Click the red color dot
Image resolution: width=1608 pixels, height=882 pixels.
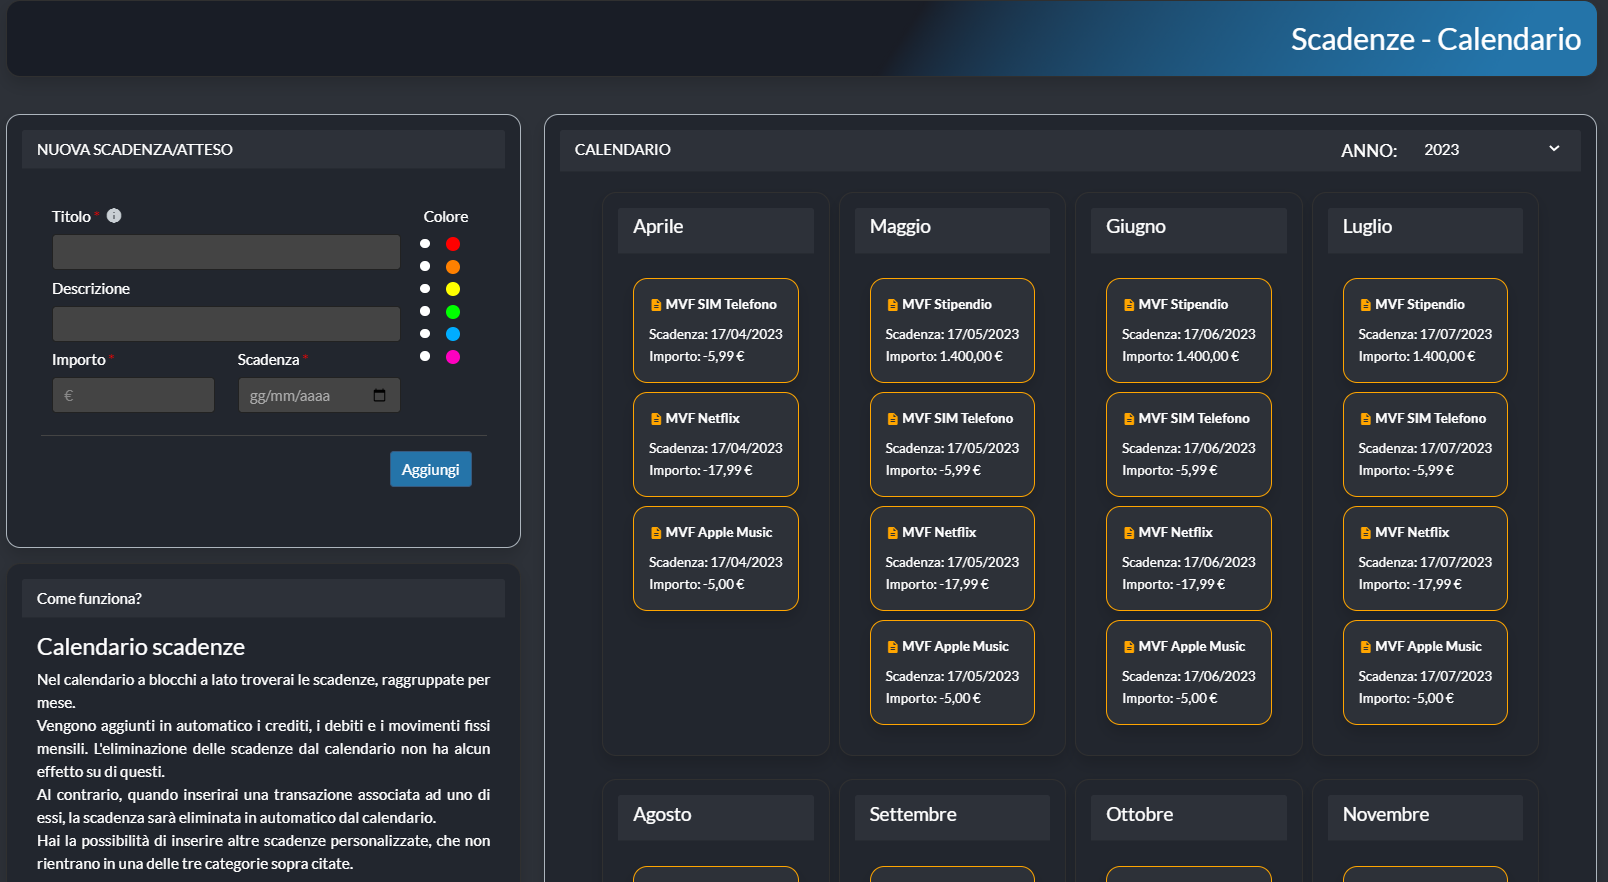453,244
